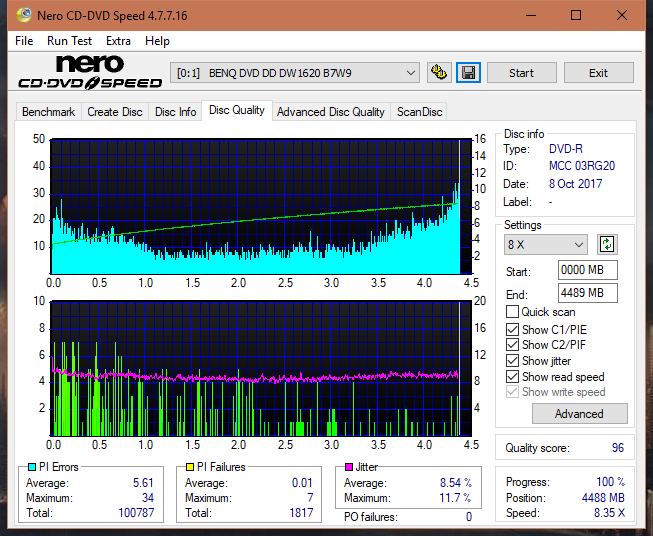
Task: Switch to the ScanDisc tab
Action: click(419, 112)
